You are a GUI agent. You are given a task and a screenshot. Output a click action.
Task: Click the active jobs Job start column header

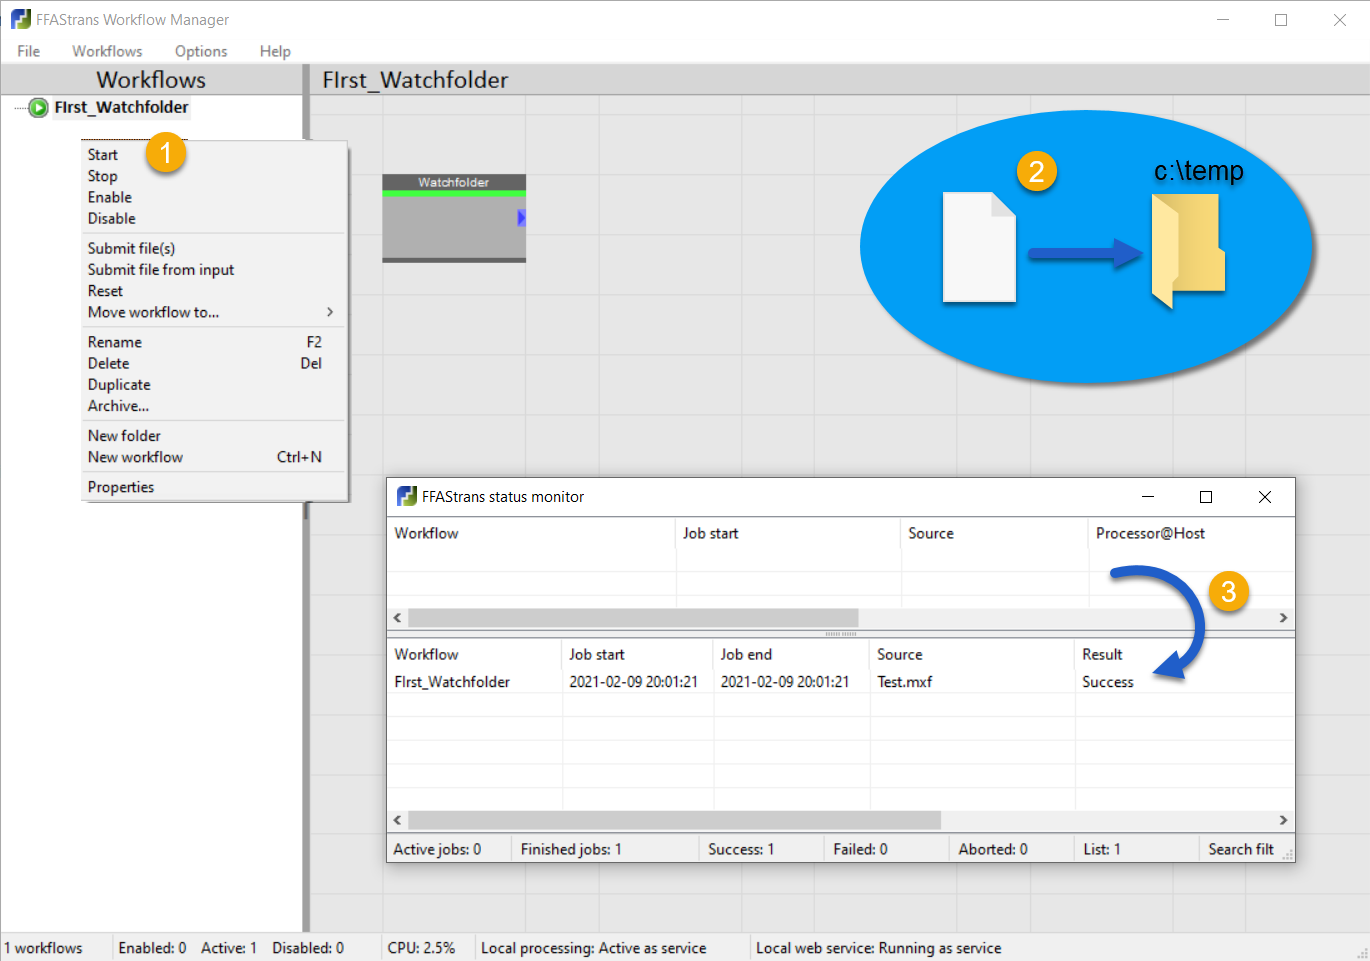[788, 533]
